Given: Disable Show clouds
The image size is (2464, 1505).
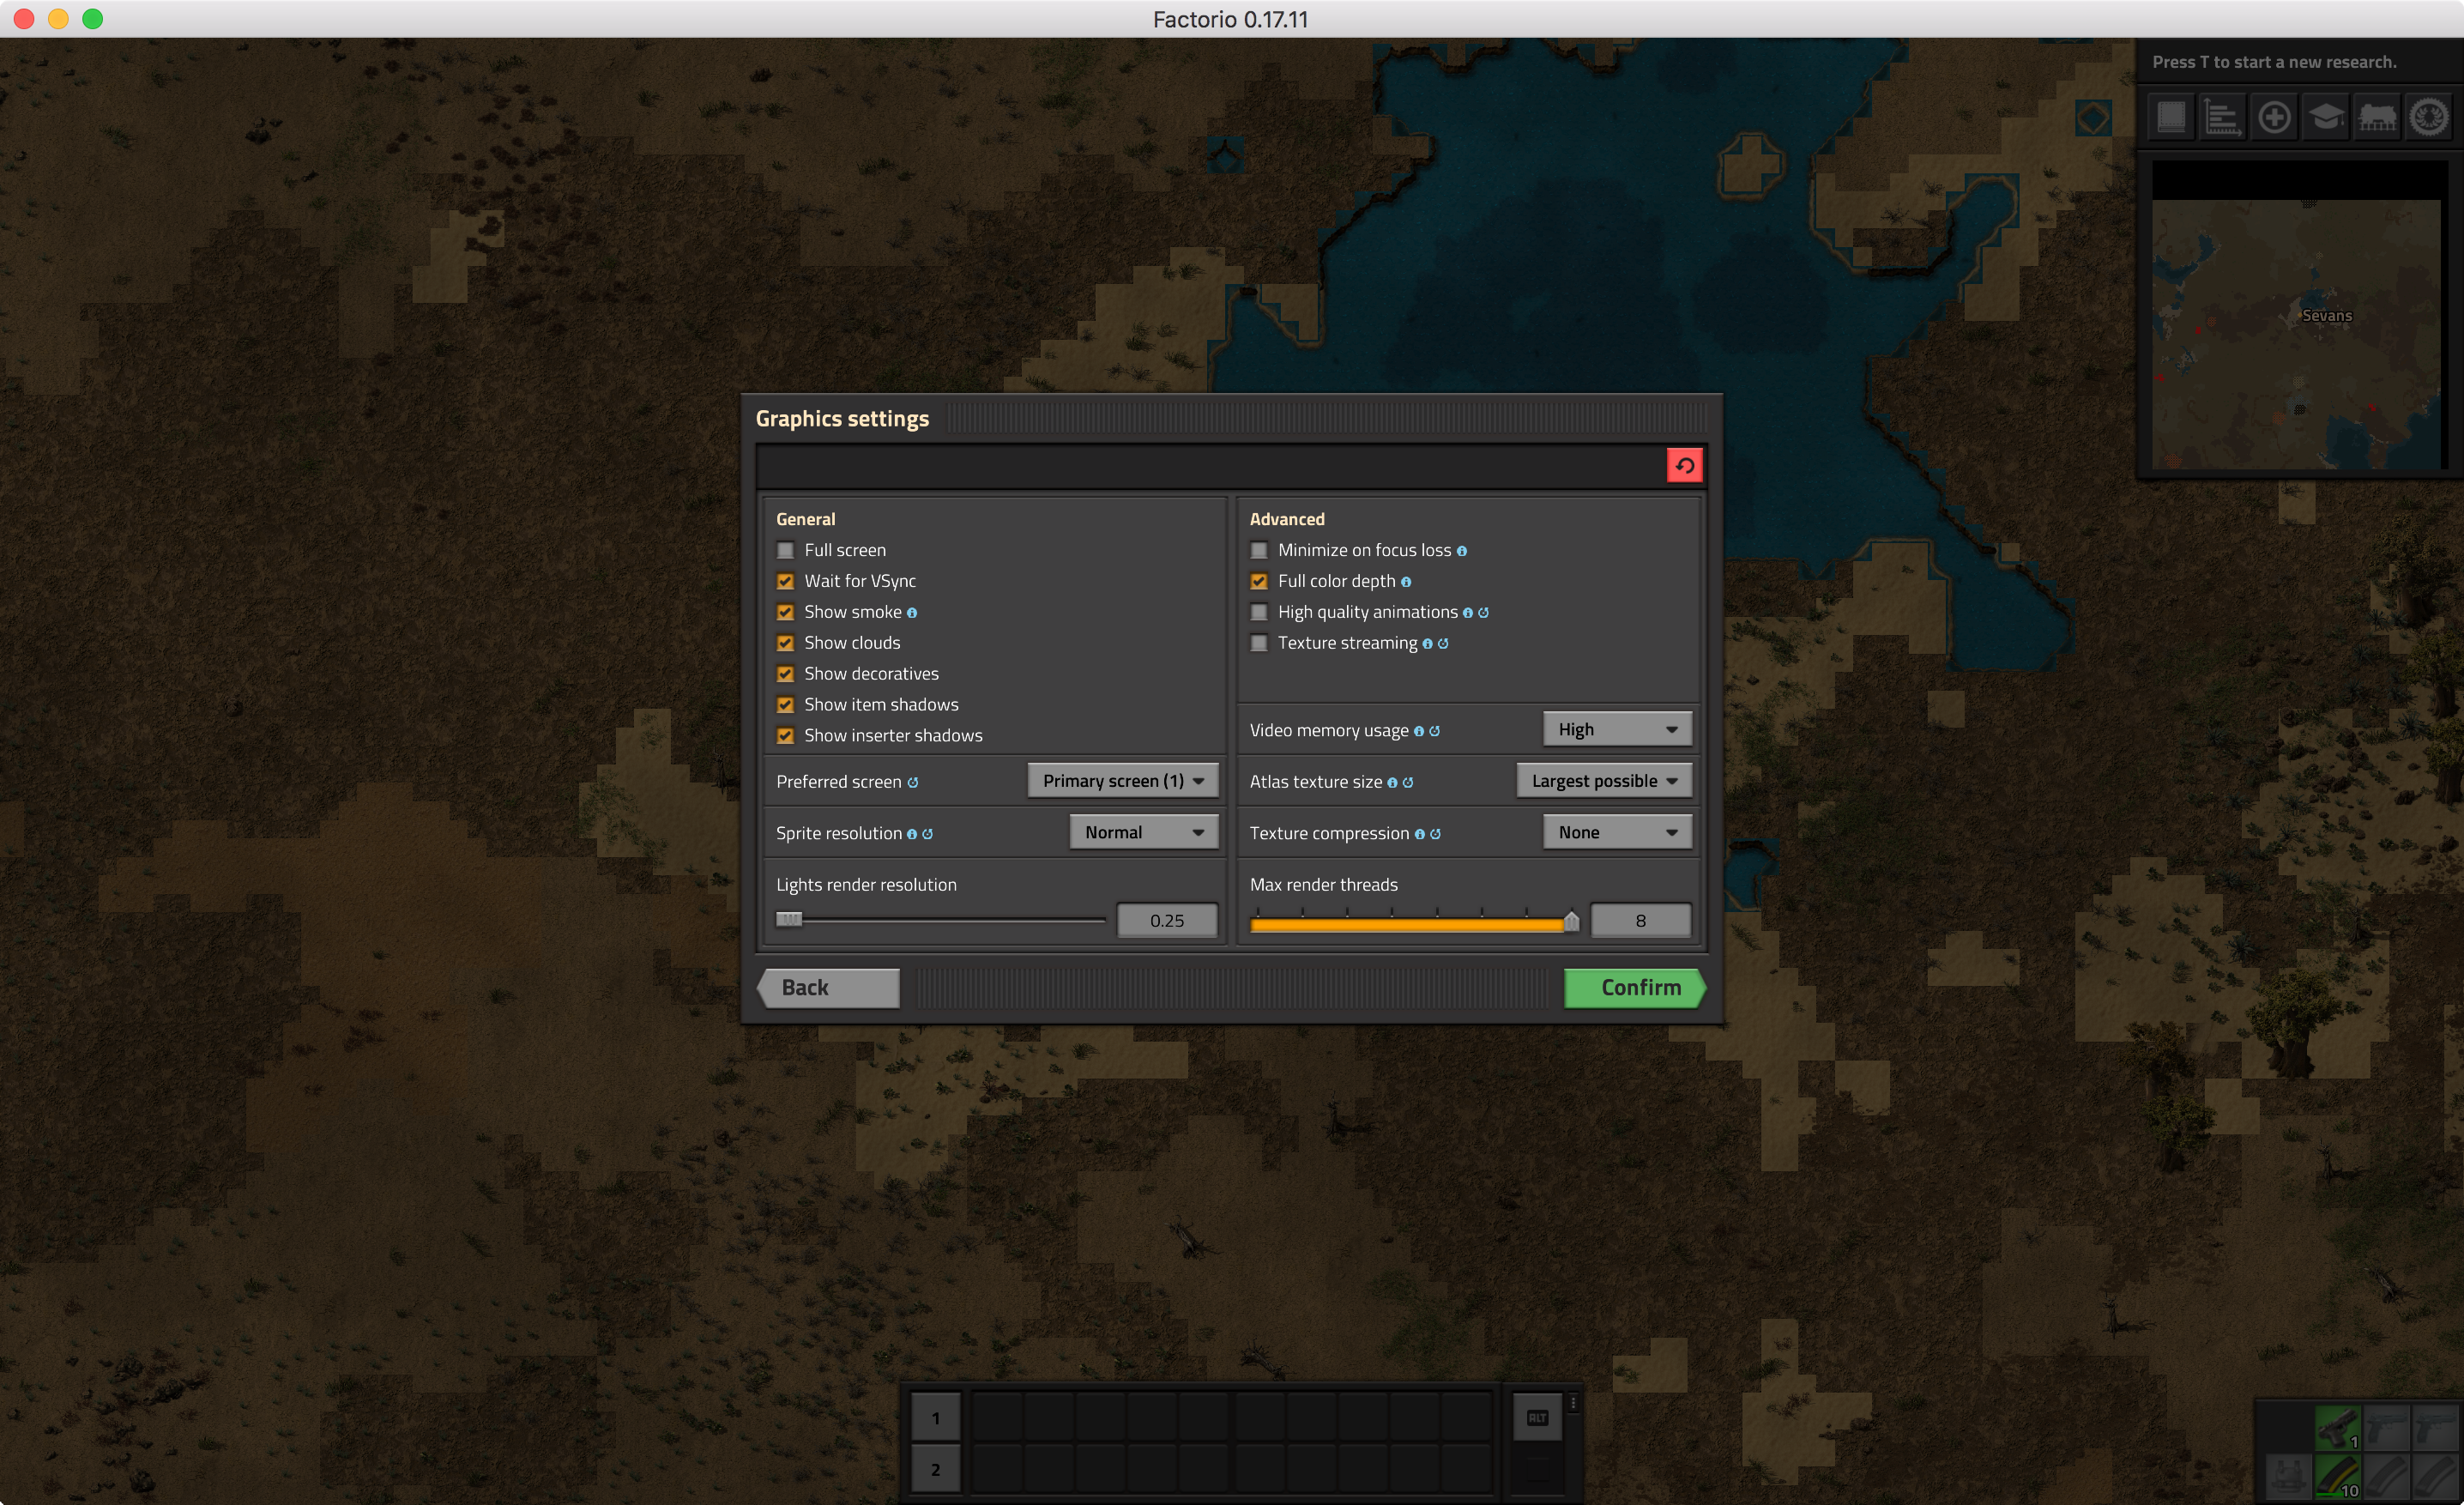Looking at the screenshot, I should [785, 643].
